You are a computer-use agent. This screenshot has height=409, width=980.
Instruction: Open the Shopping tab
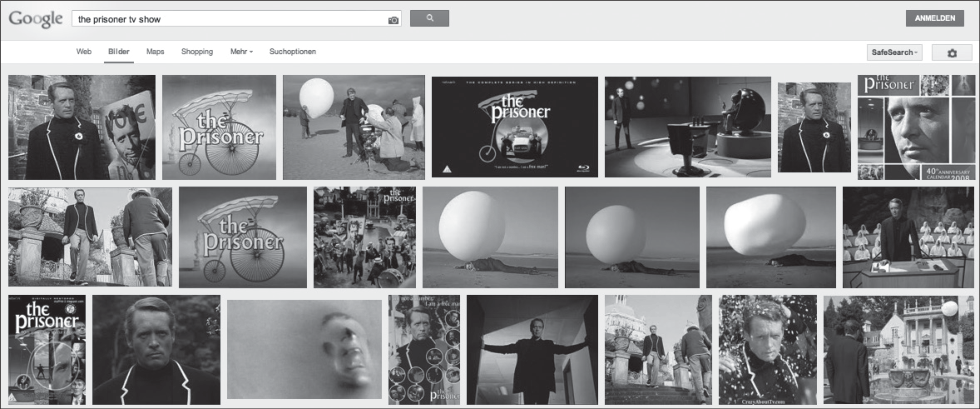tap(197, 52)
